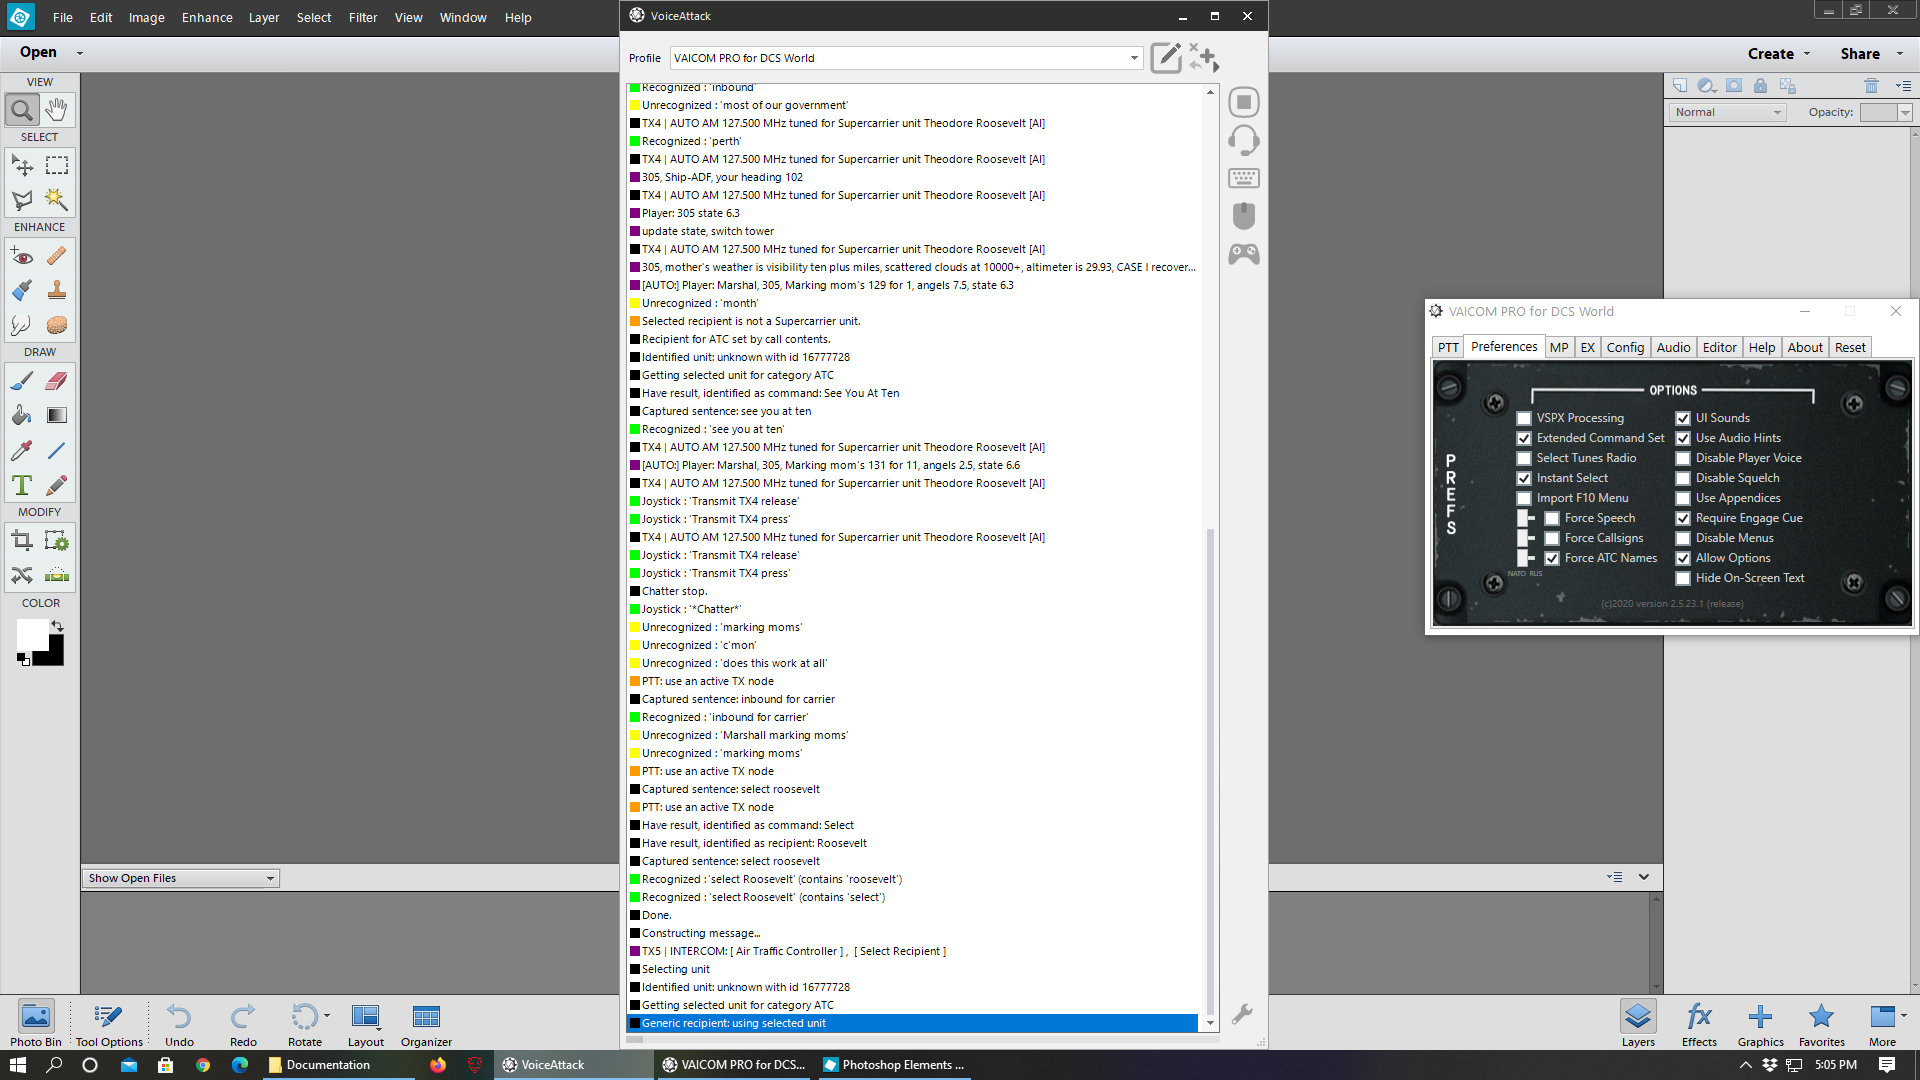
Task: Select the Brush tool
Action: click(x=22, y=381)
